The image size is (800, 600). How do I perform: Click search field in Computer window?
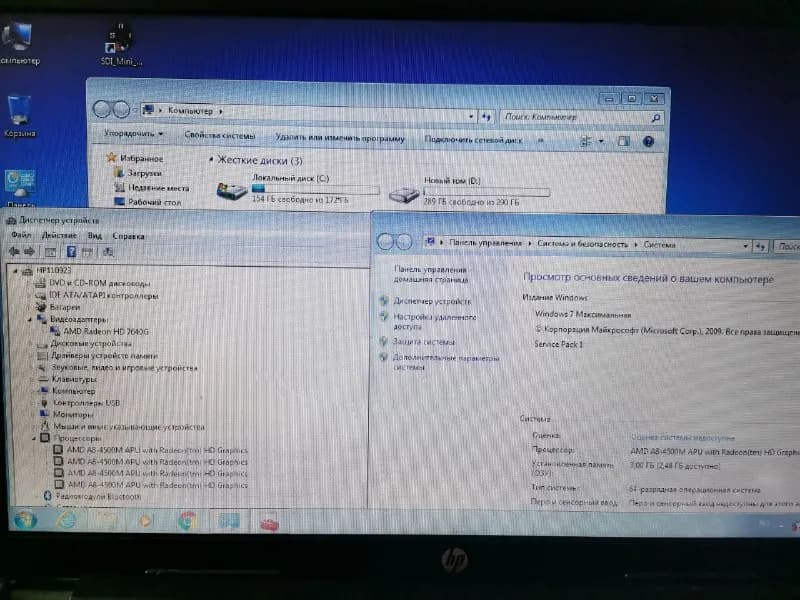click(577, 117)
